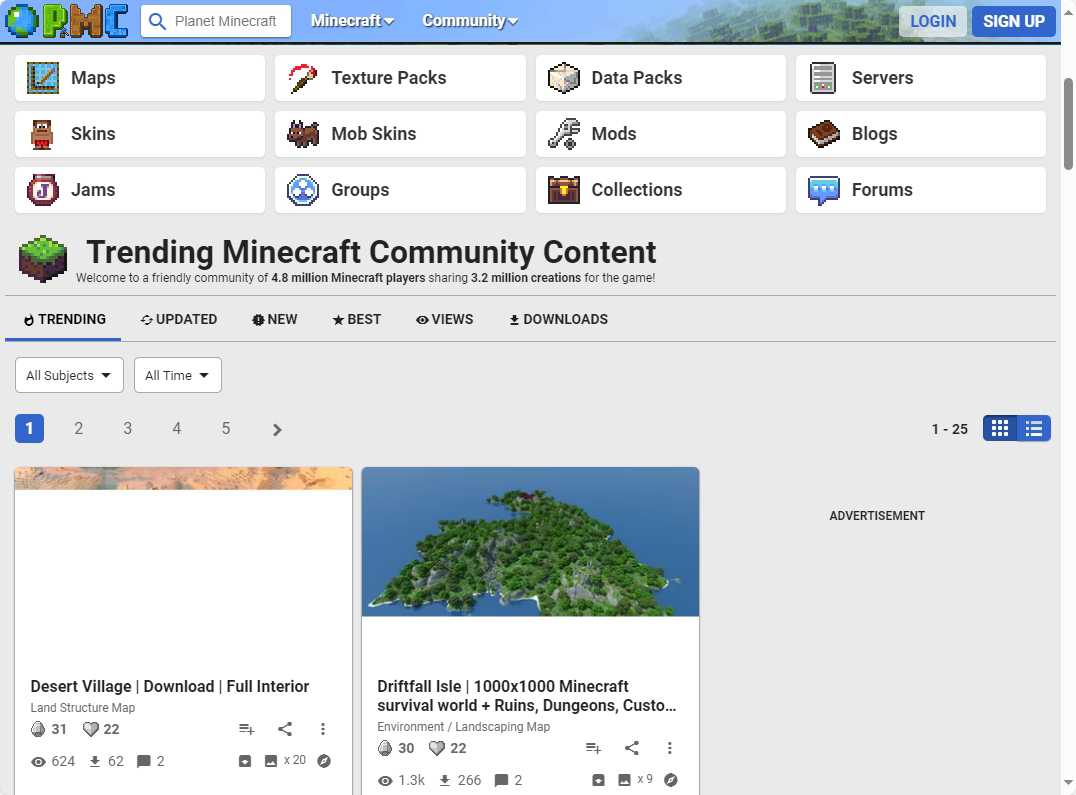
Task: Select the Updated tab
Action: coord(179,320)
